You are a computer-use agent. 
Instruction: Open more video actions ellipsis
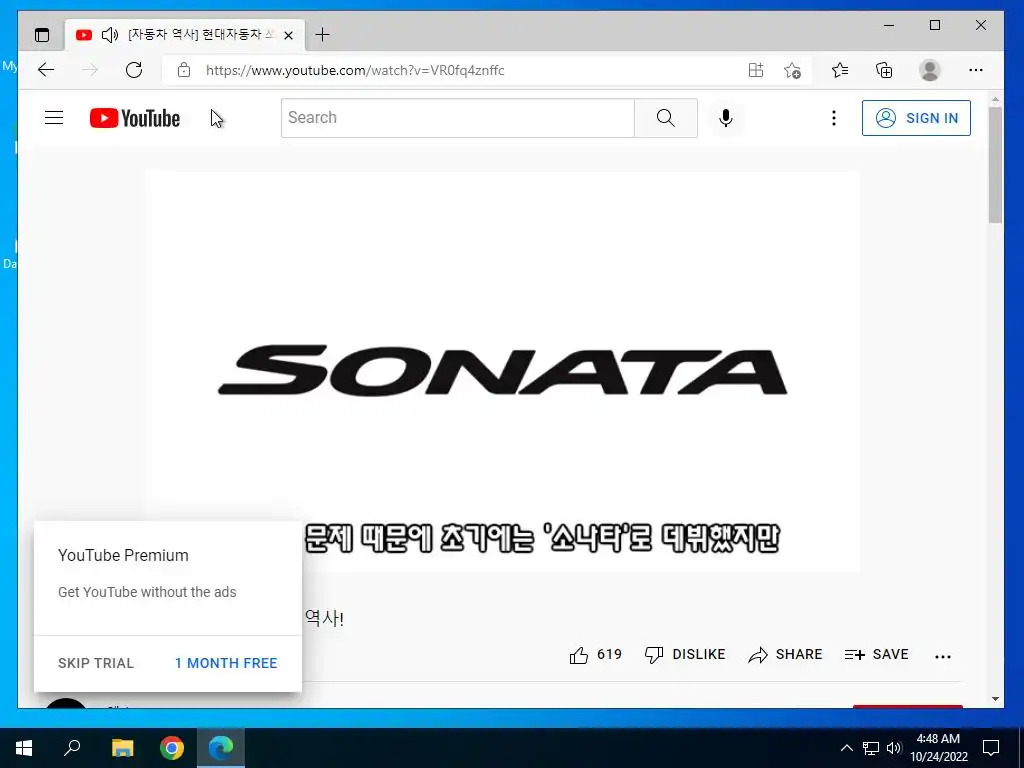tap(943, 657)
